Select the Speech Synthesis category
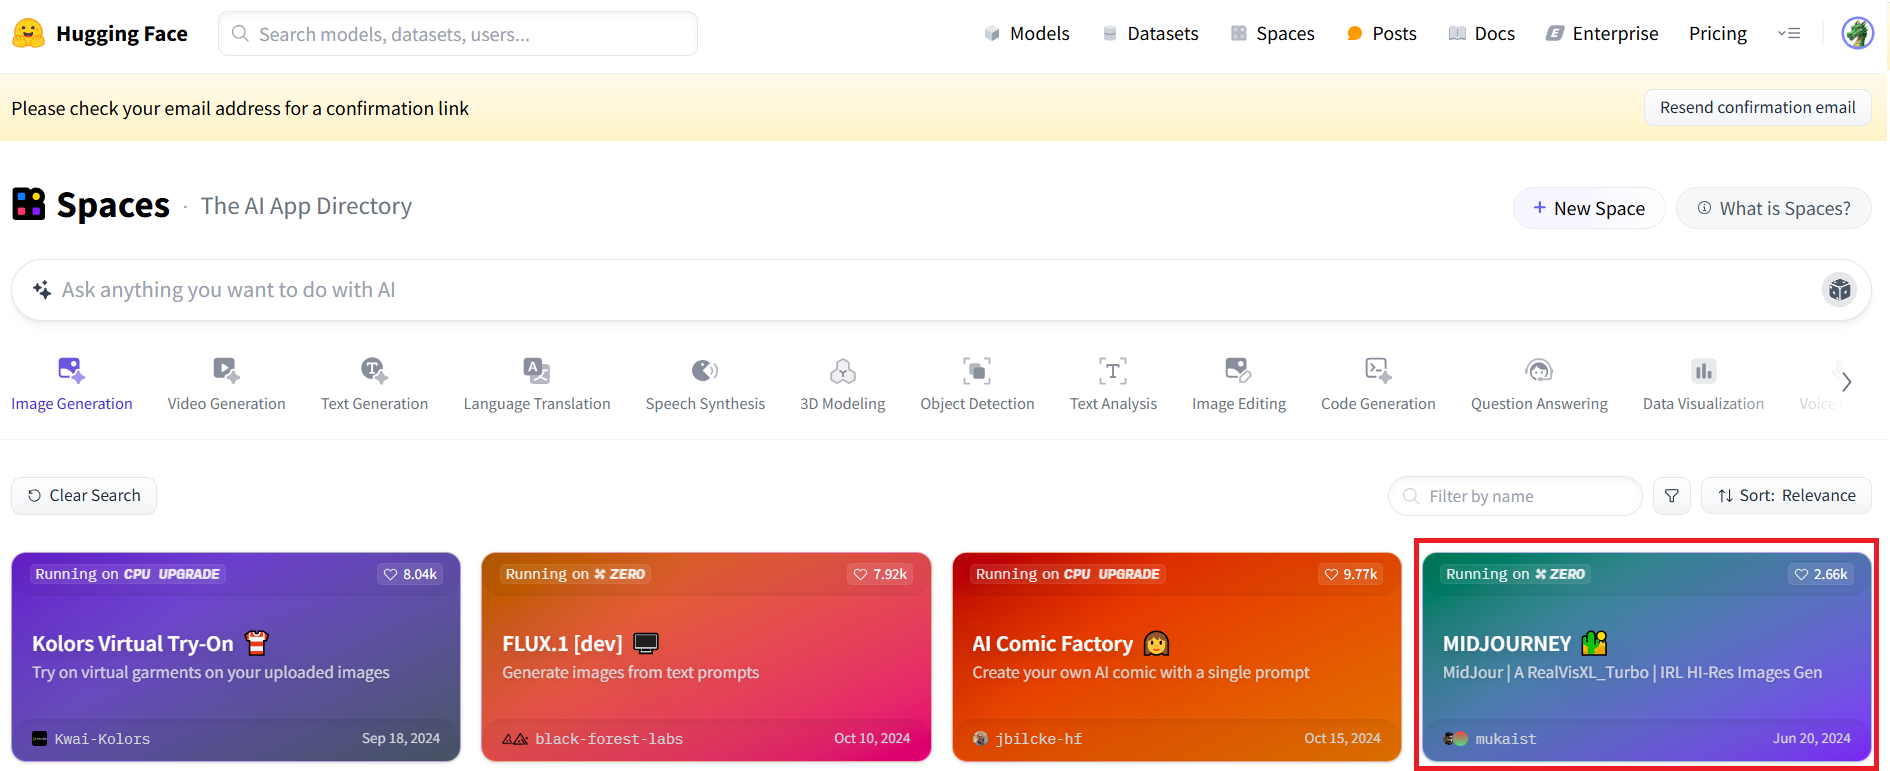Viewport: 1890px width, 771px height. (x=705, y=384)
